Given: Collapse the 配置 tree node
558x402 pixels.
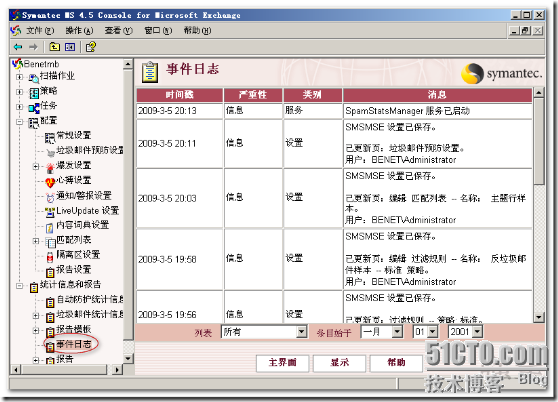Looking at the screenshot, I should point(20,122).
